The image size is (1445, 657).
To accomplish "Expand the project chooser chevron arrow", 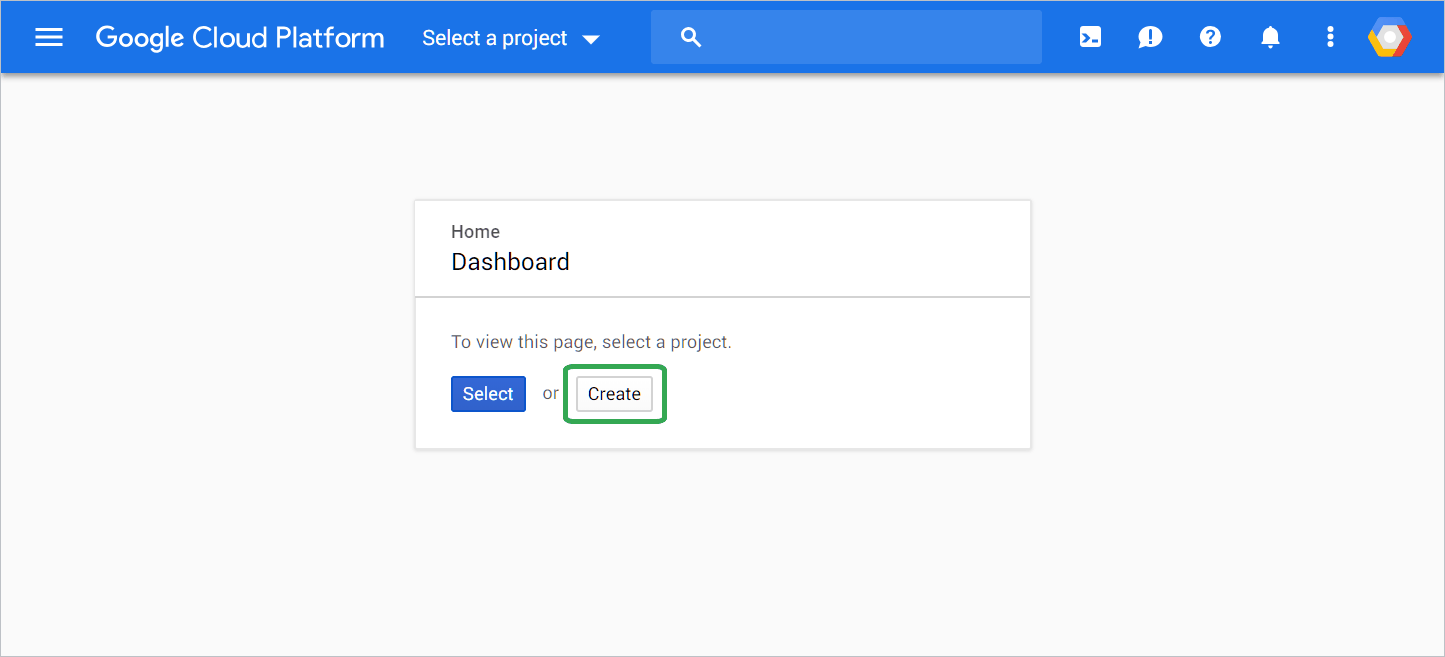I will pyautogui.click(x=592, y=39).
